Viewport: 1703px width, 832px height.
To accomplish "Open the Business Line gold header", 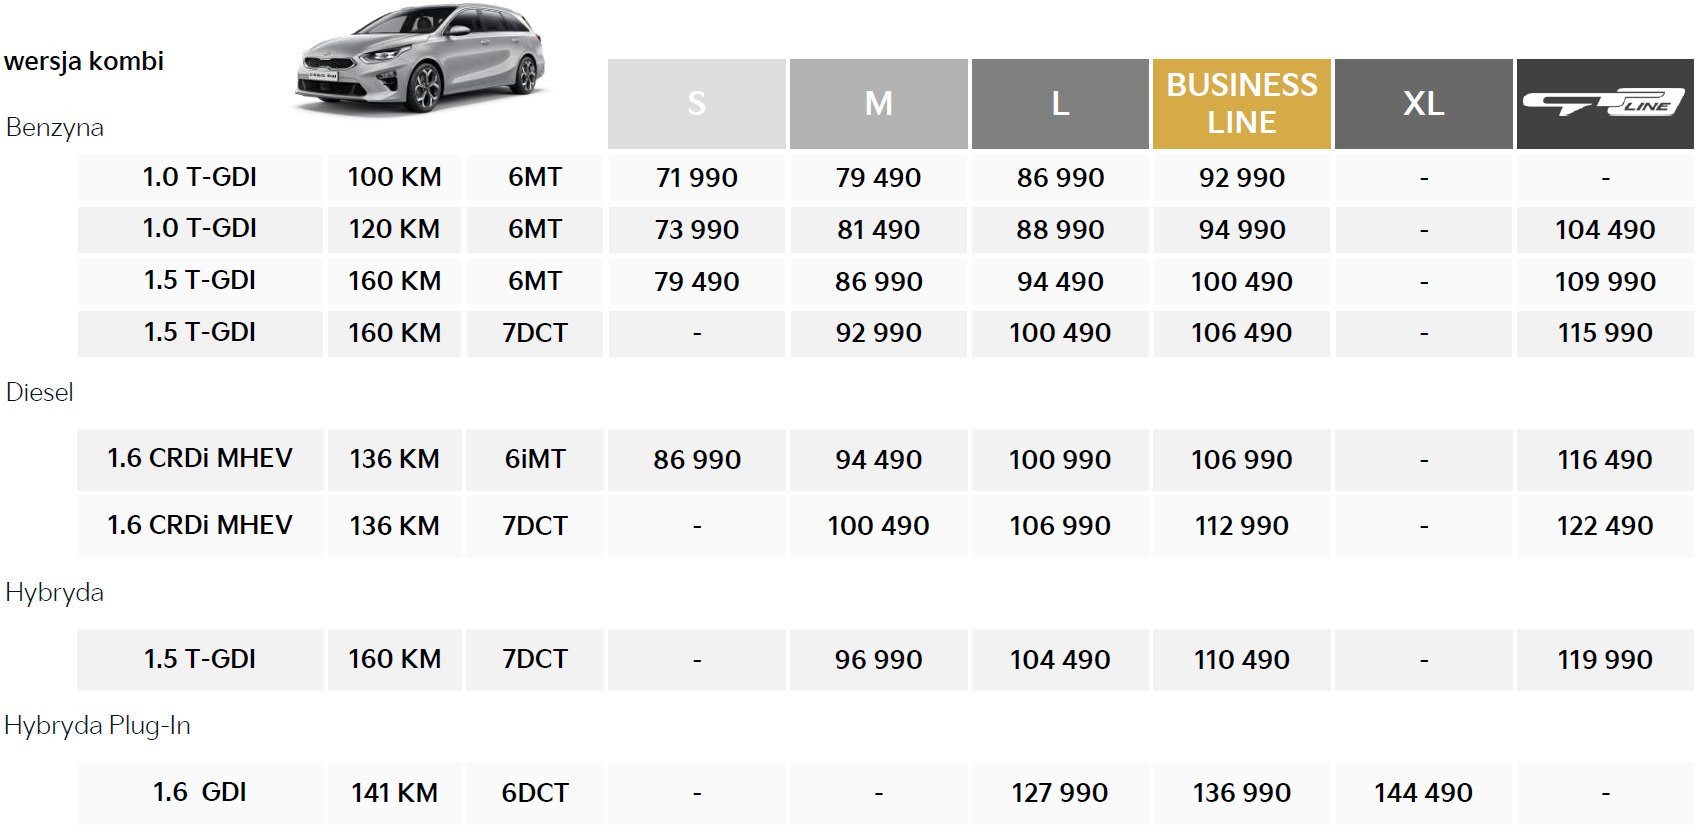I will coord(1241,104).
